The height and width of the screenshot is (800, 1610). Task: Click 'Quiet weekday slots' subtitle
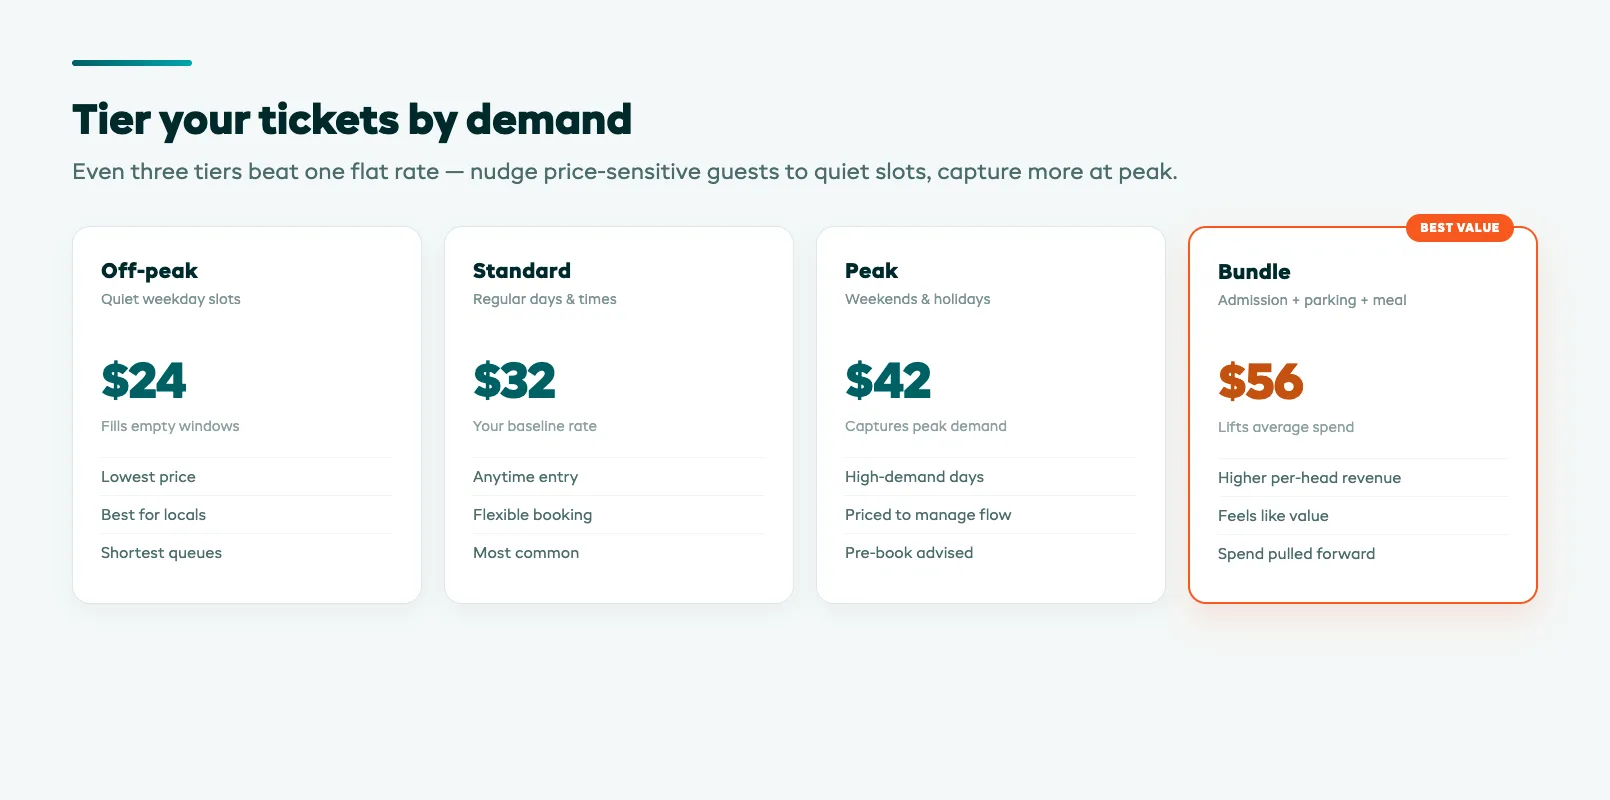(171, 299)
